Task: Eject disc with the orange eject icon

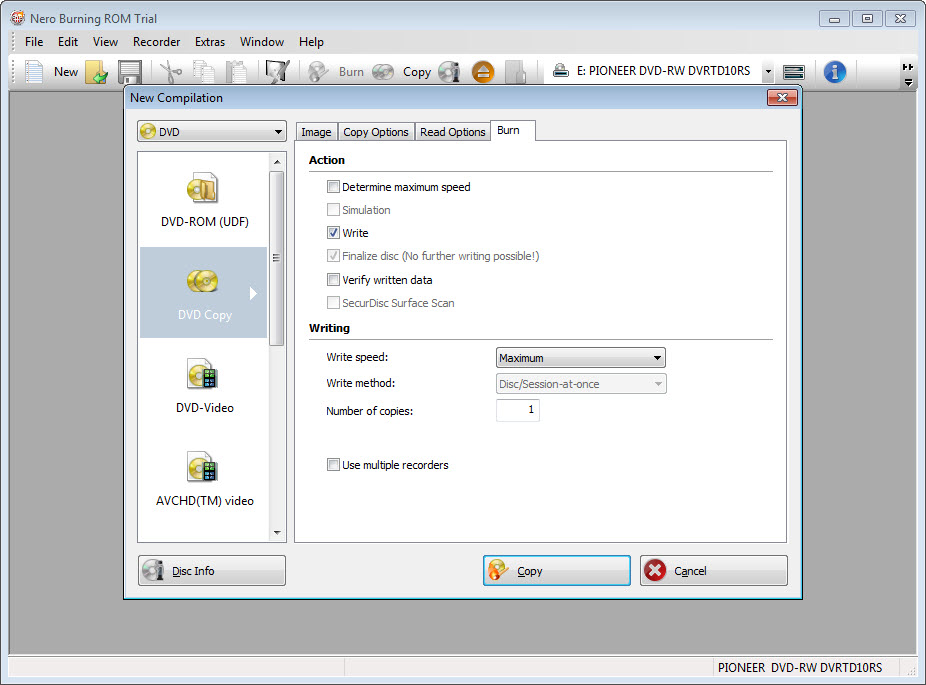Action: 482,72
